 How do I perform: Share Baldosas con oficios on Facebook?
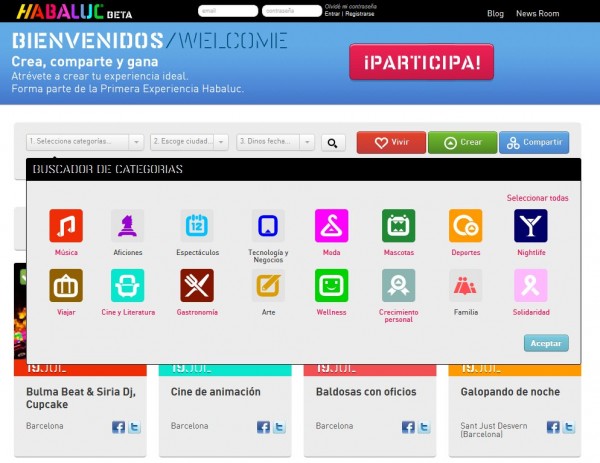pos(408,427)
